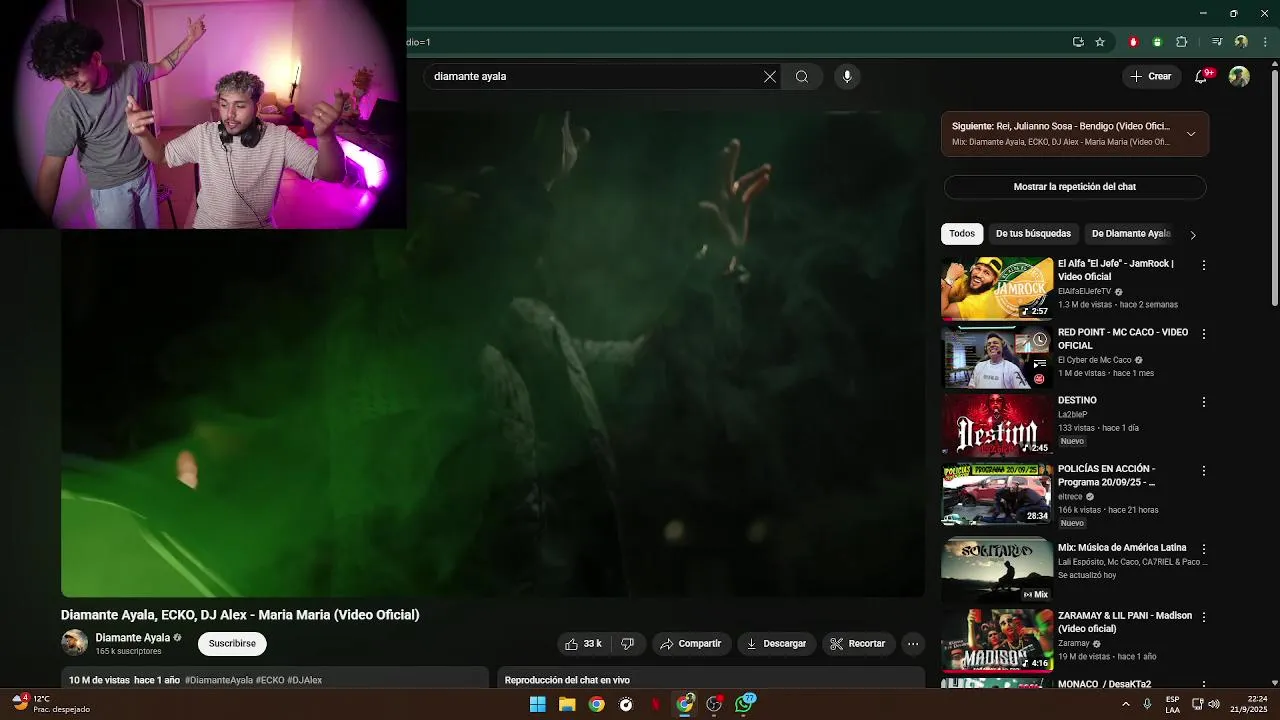Open options for Mix Música de América Latina

1204,549
